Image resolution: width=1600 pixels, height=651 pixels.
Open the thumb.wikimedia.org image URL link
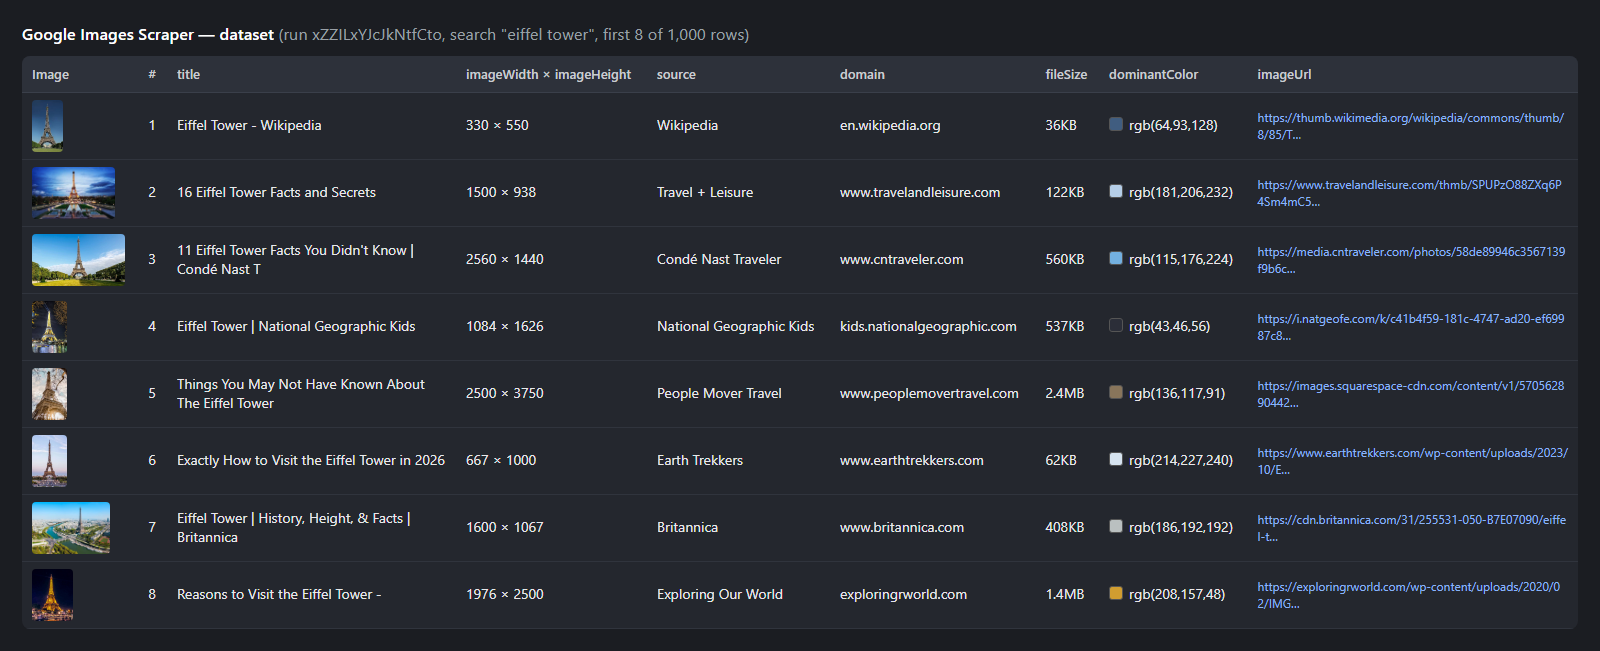(1411, 126)
